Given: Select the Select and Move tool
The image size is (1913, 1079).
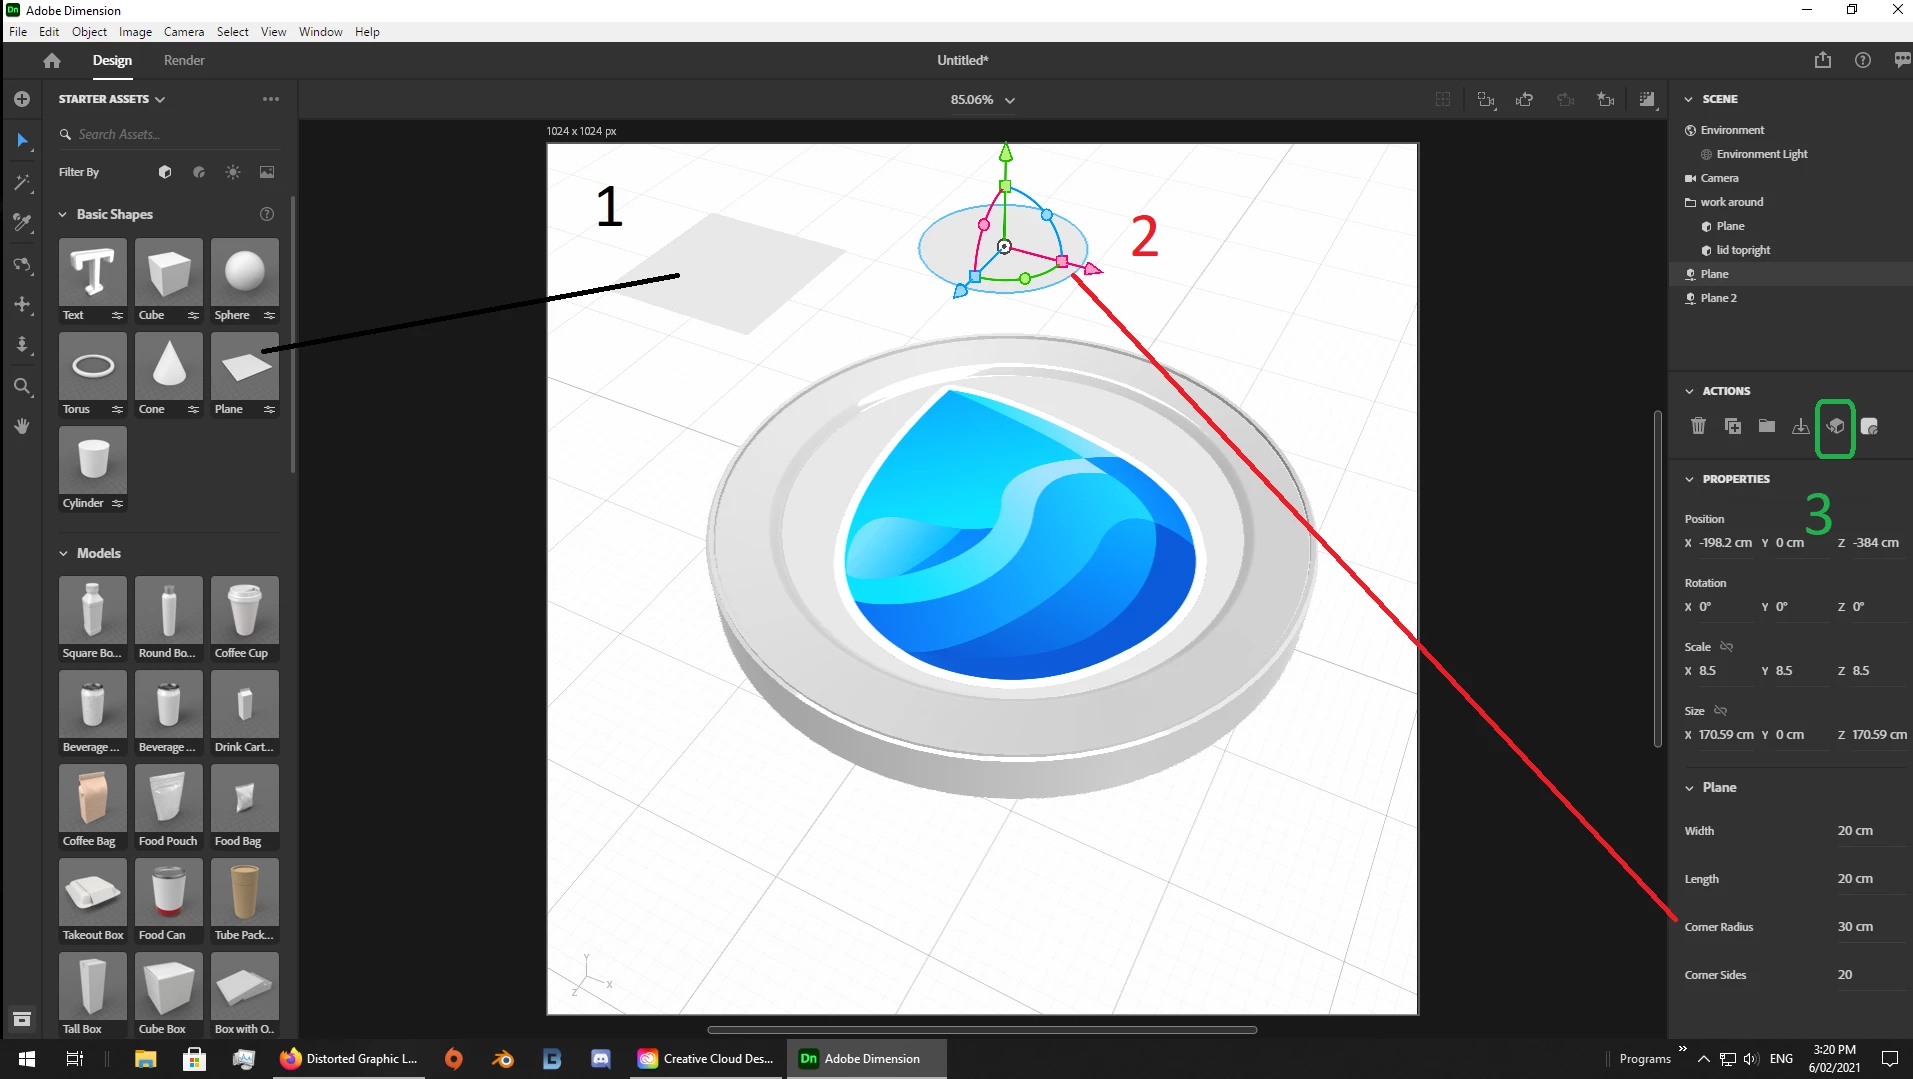Looking at the screenshot, I should (x=22, y=141).
